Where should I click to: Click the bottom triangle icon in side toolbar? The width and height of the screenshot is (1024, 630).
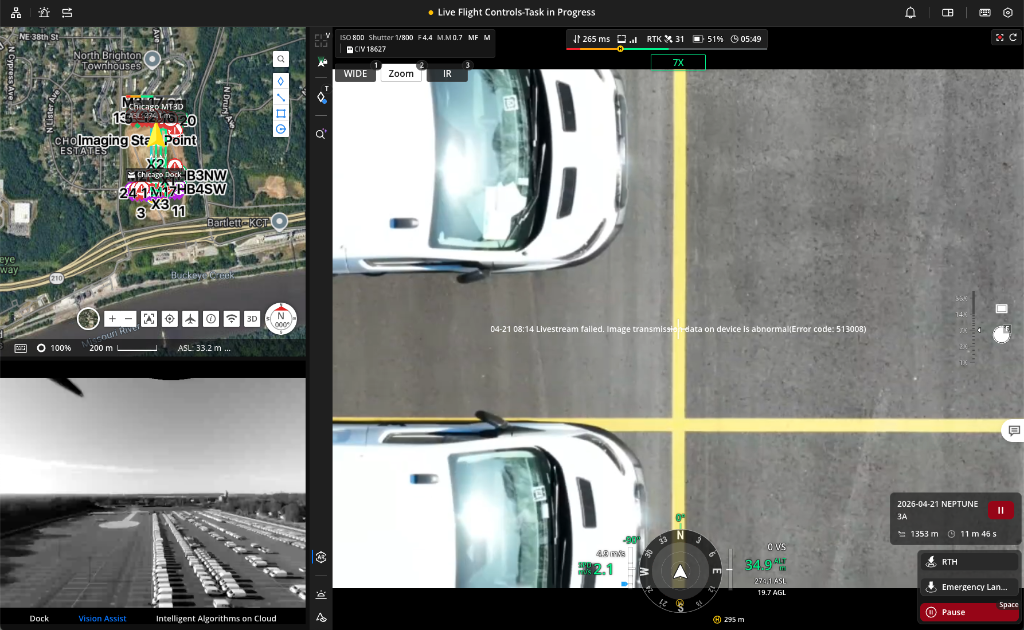(x=321, y=617)
